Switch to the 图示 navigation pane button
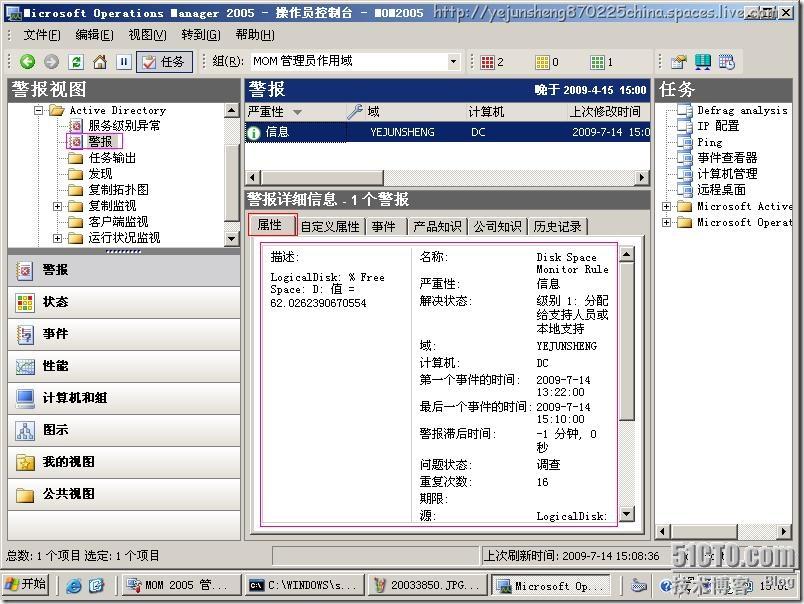 point(124,430)
